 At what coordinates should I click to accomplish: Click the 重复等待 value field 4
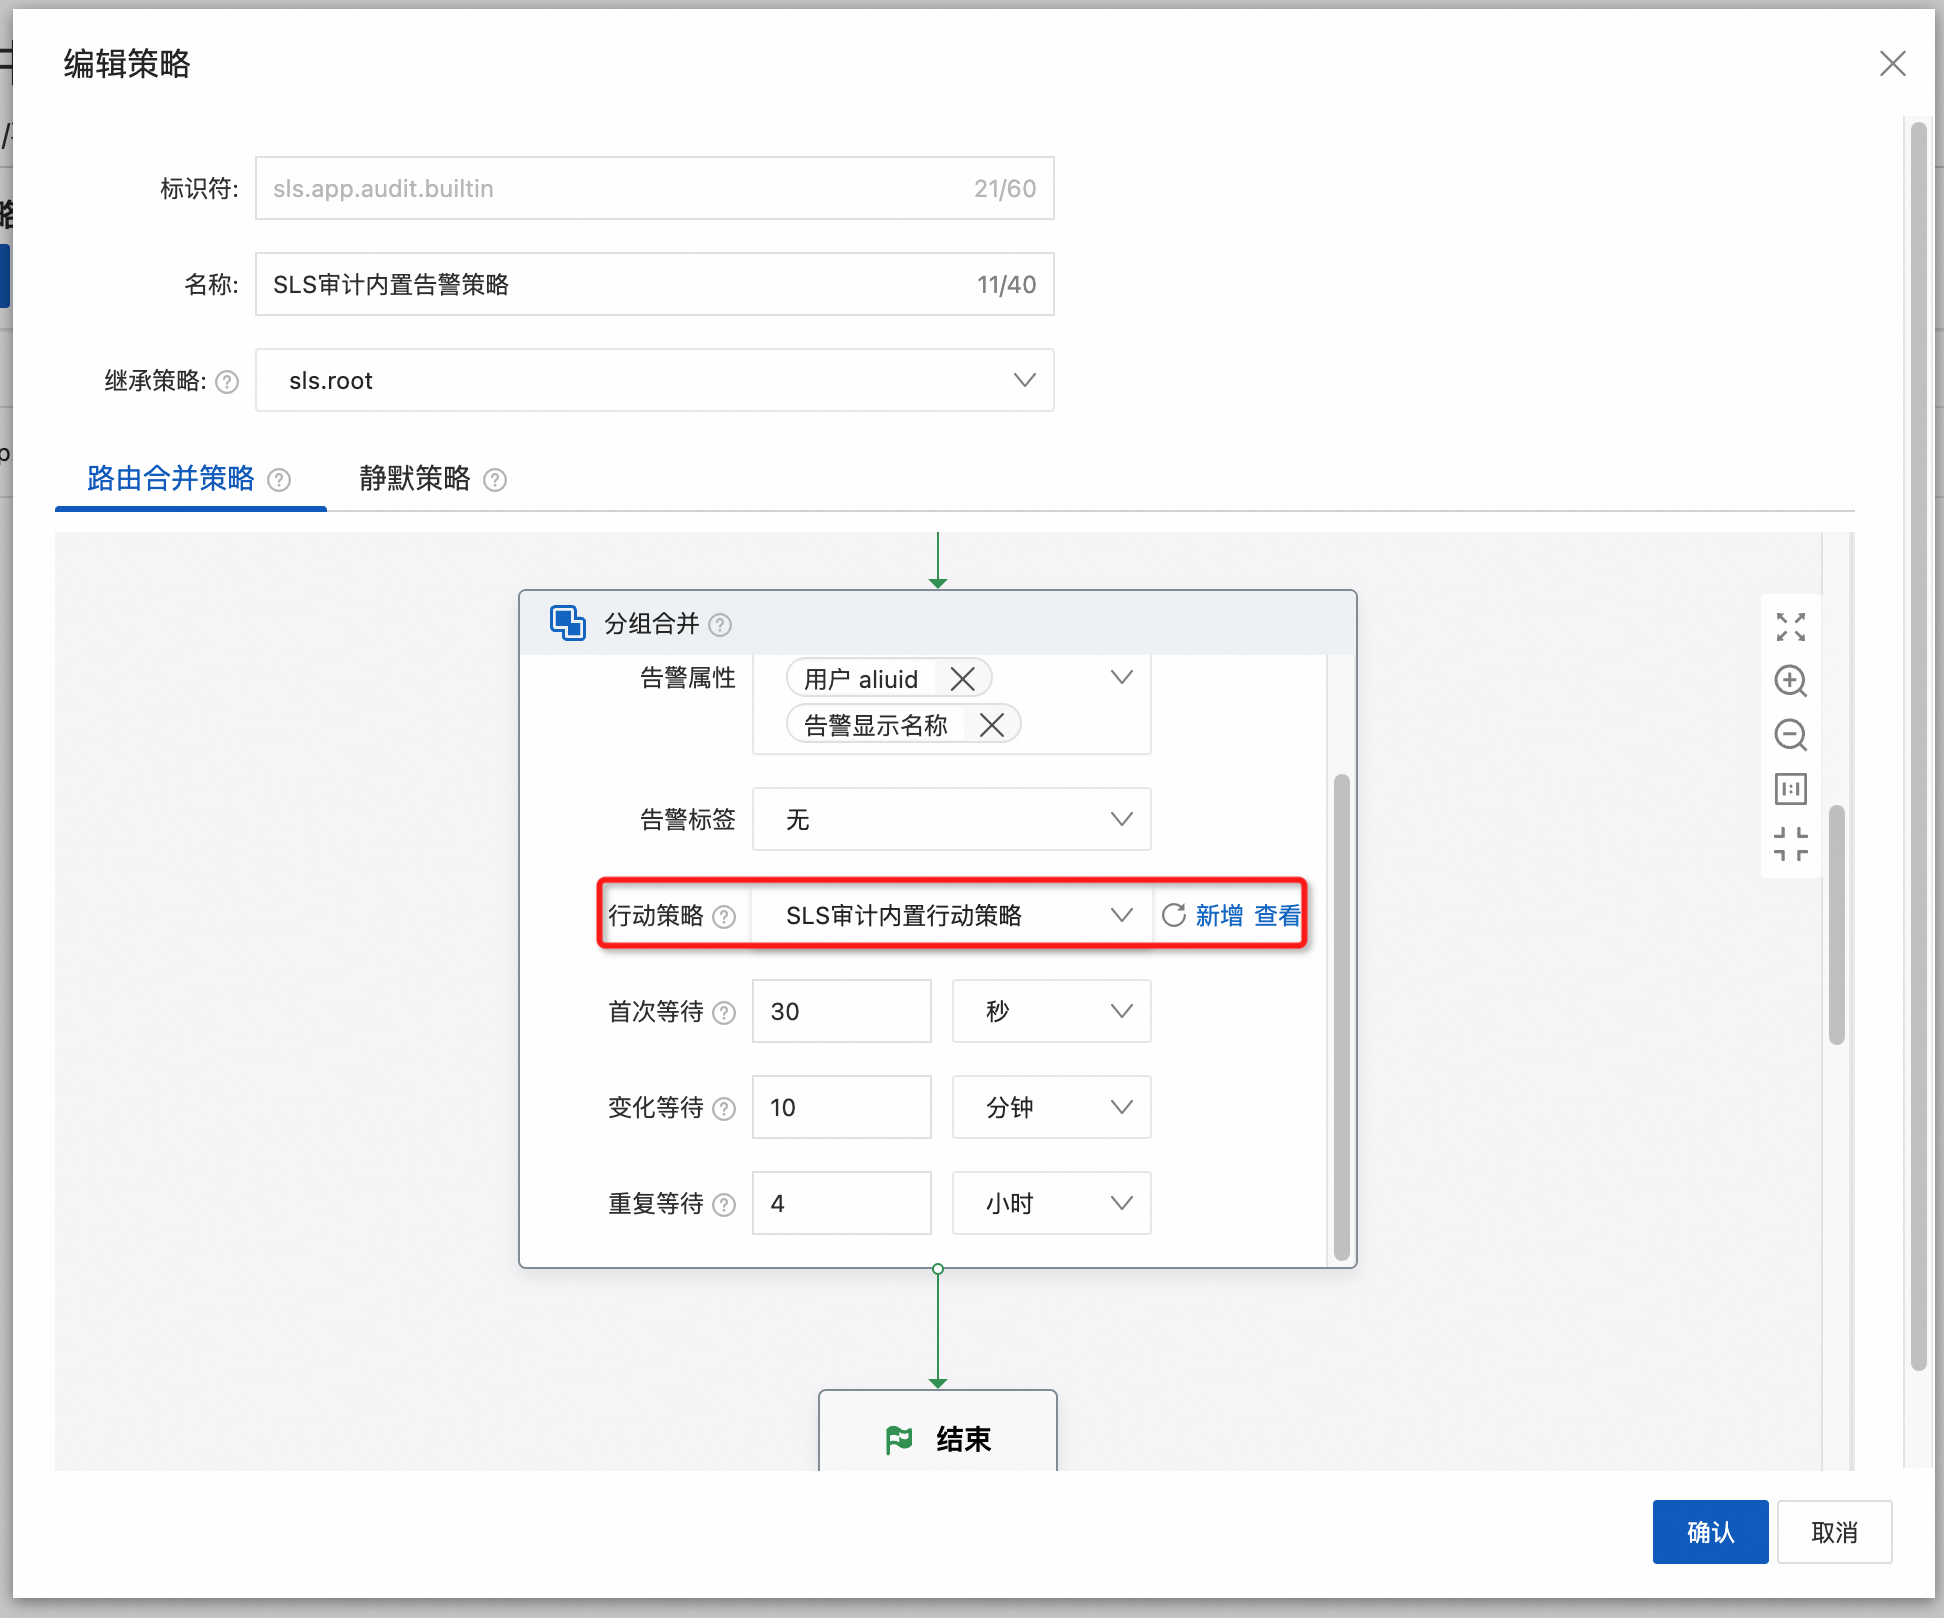842,1203
